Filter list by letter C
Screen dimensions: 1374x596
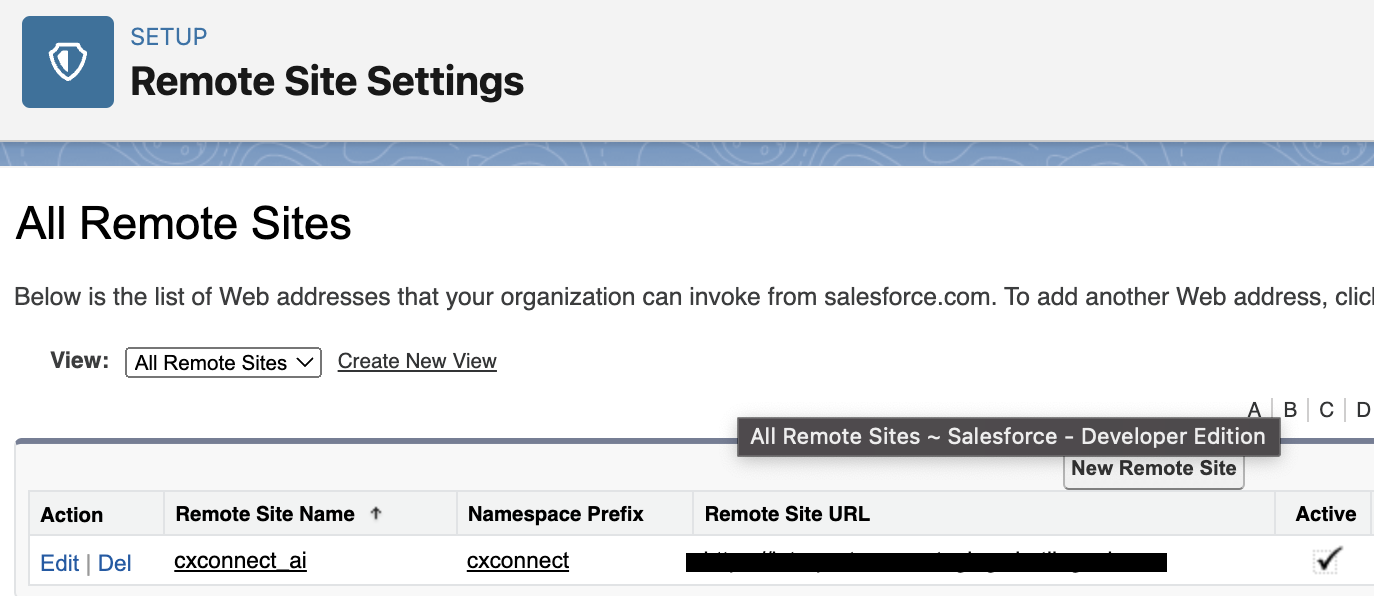tap(1326, 409)
